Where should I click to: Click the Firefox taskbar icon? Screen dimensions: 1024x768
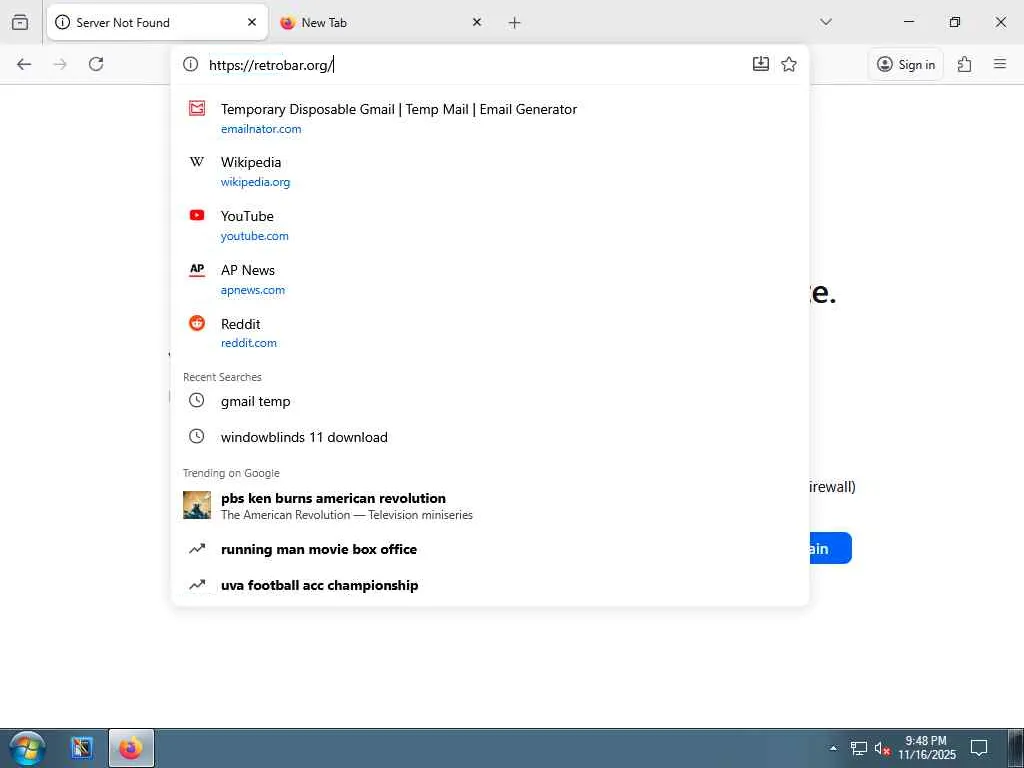(131, 748)
